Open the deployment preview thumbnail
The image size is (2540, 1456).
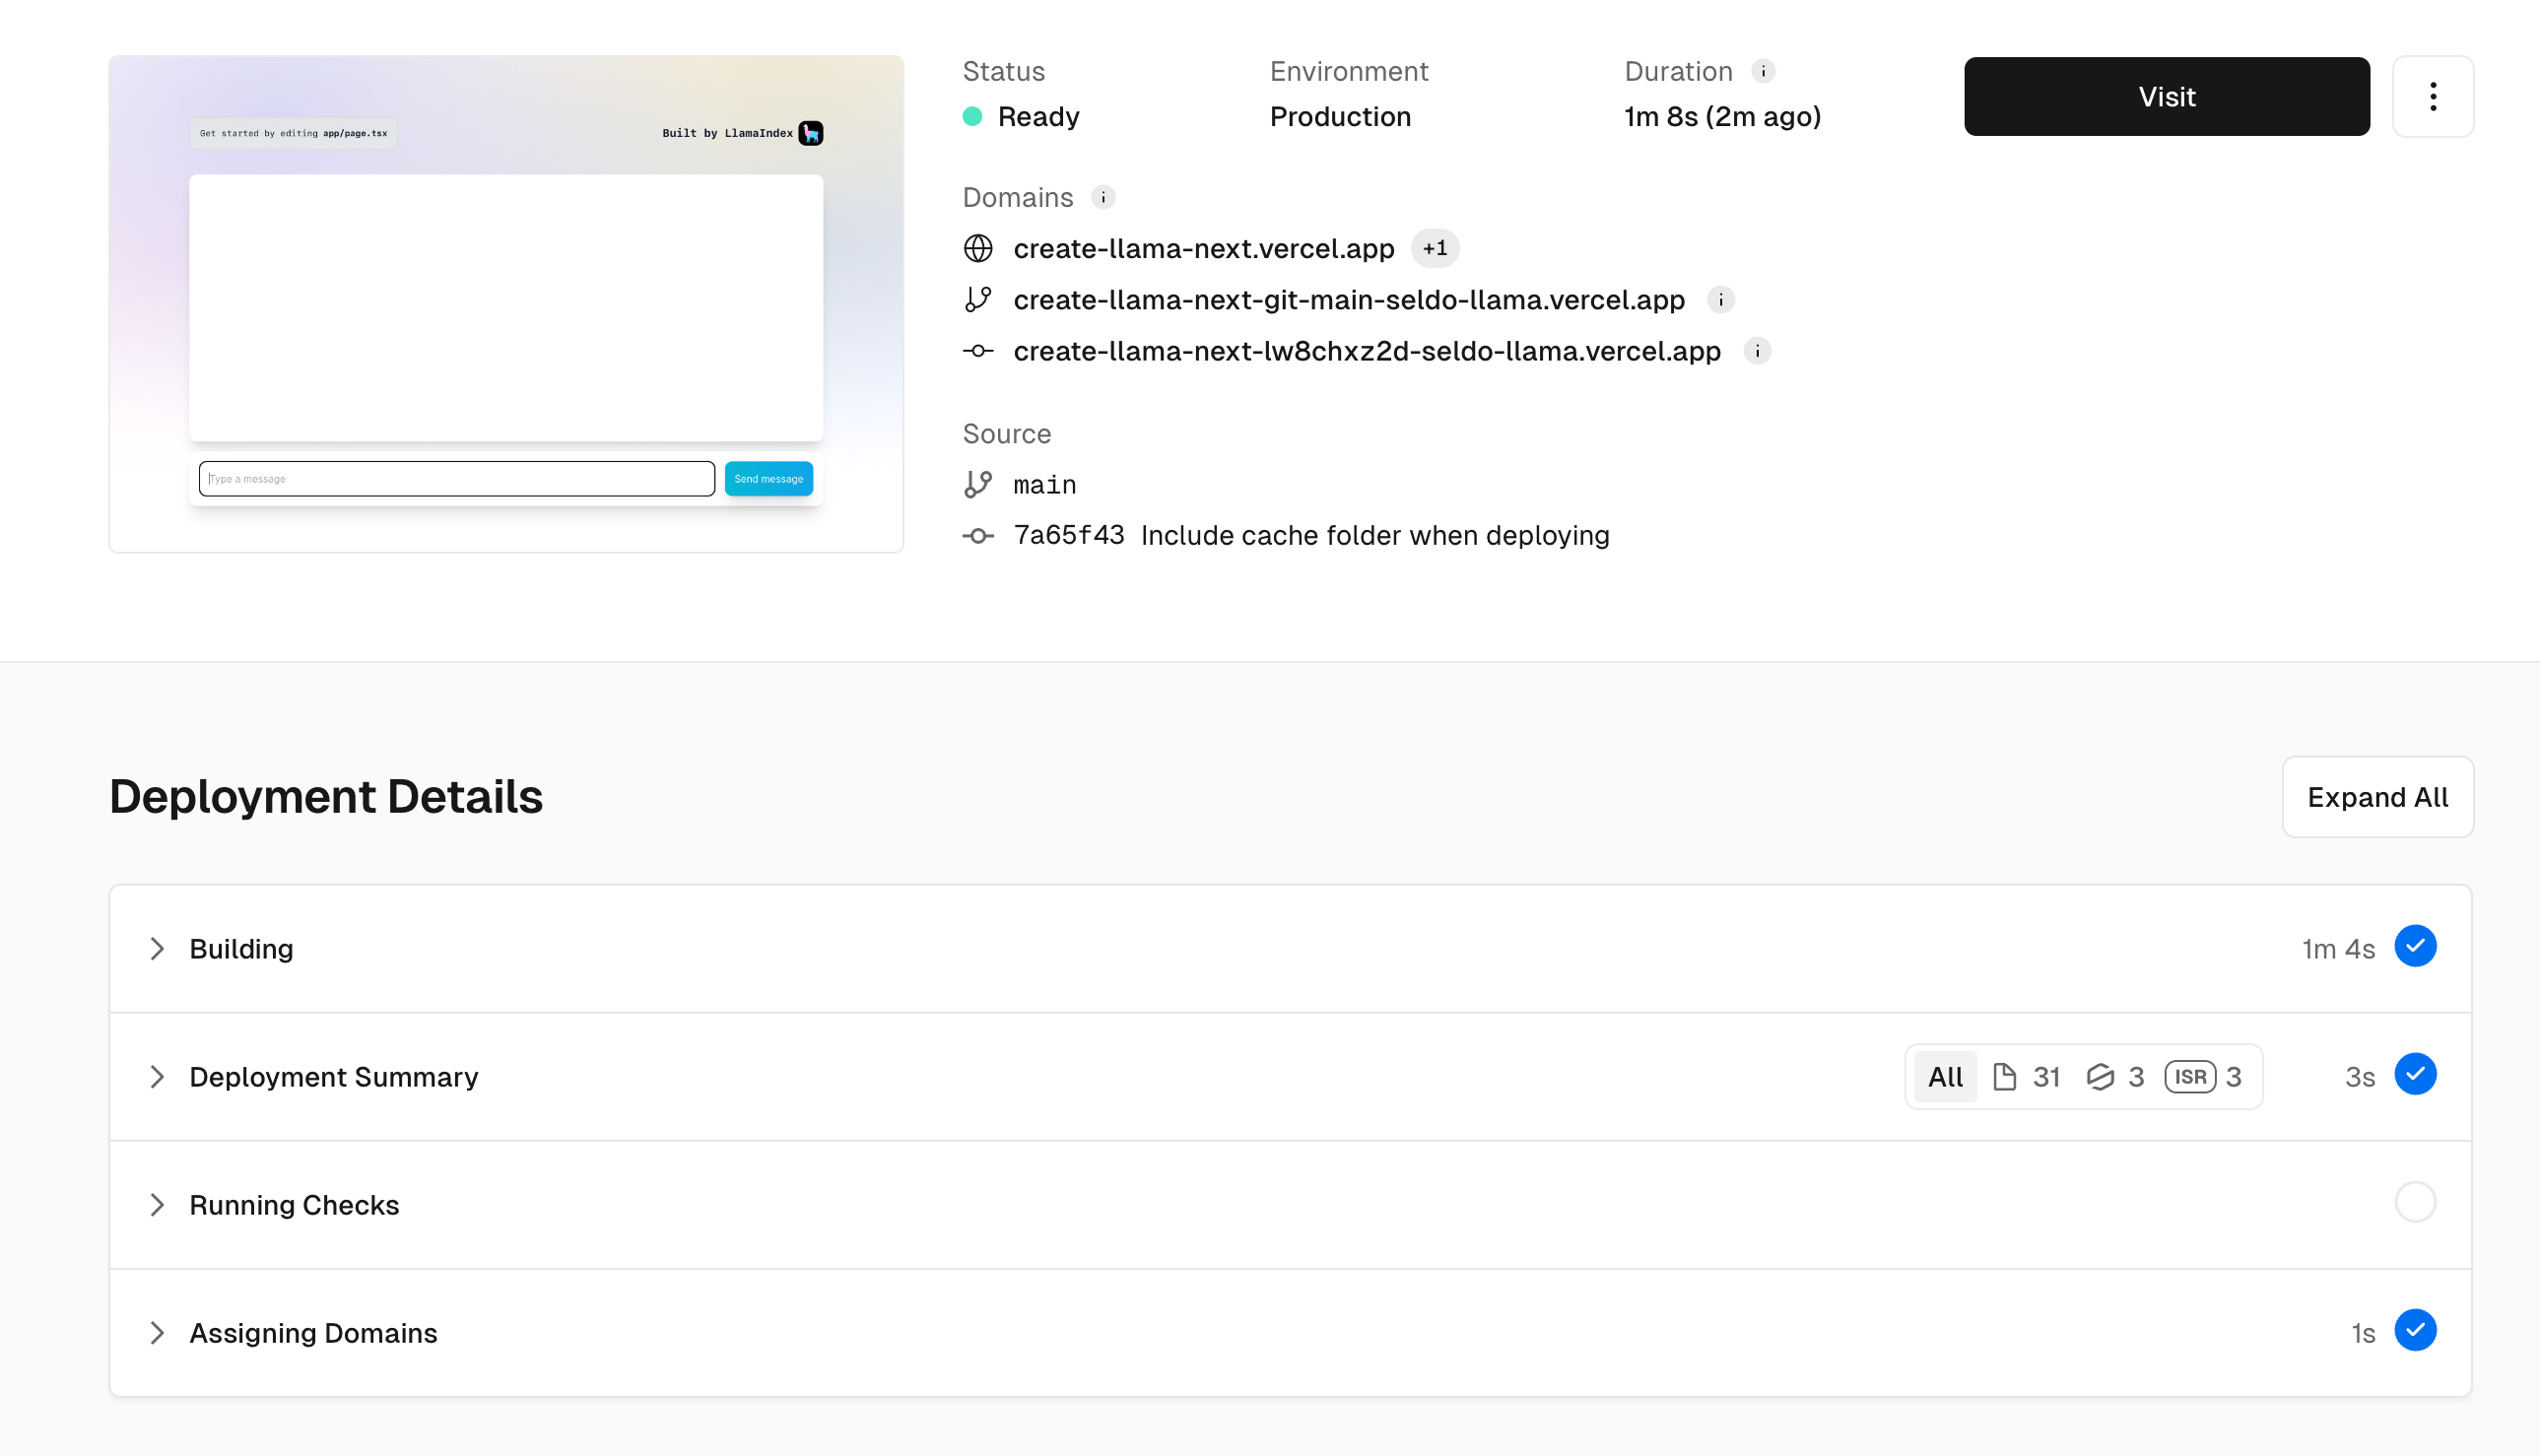[506, 304]
